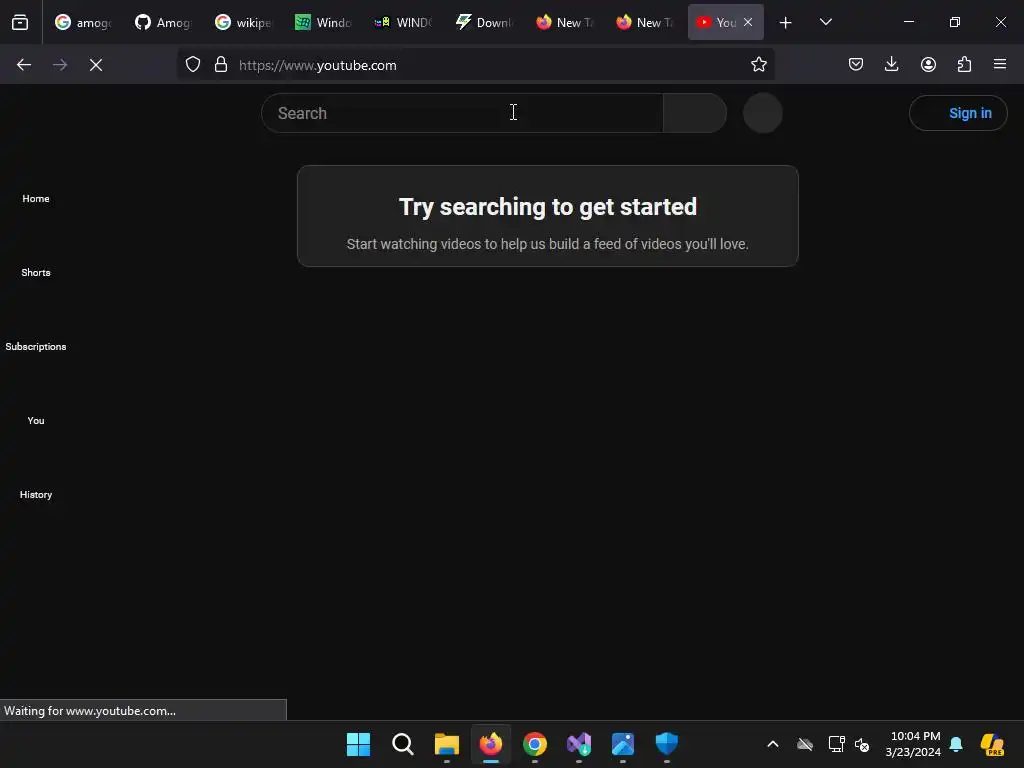
Task: Save page to Pocket
Action: click(856, 64)
